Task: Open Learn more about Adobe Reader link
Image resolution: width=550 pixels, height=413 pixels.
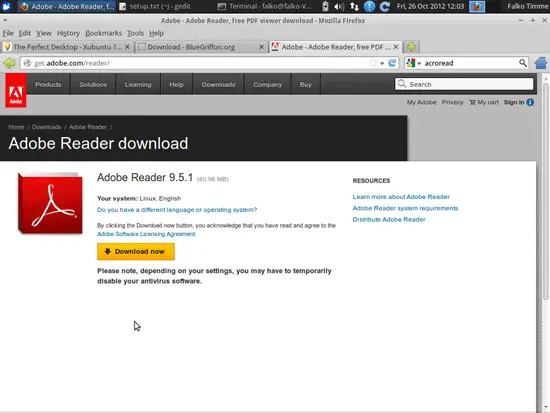Action: pyautogui.click(x=401, y=197)
